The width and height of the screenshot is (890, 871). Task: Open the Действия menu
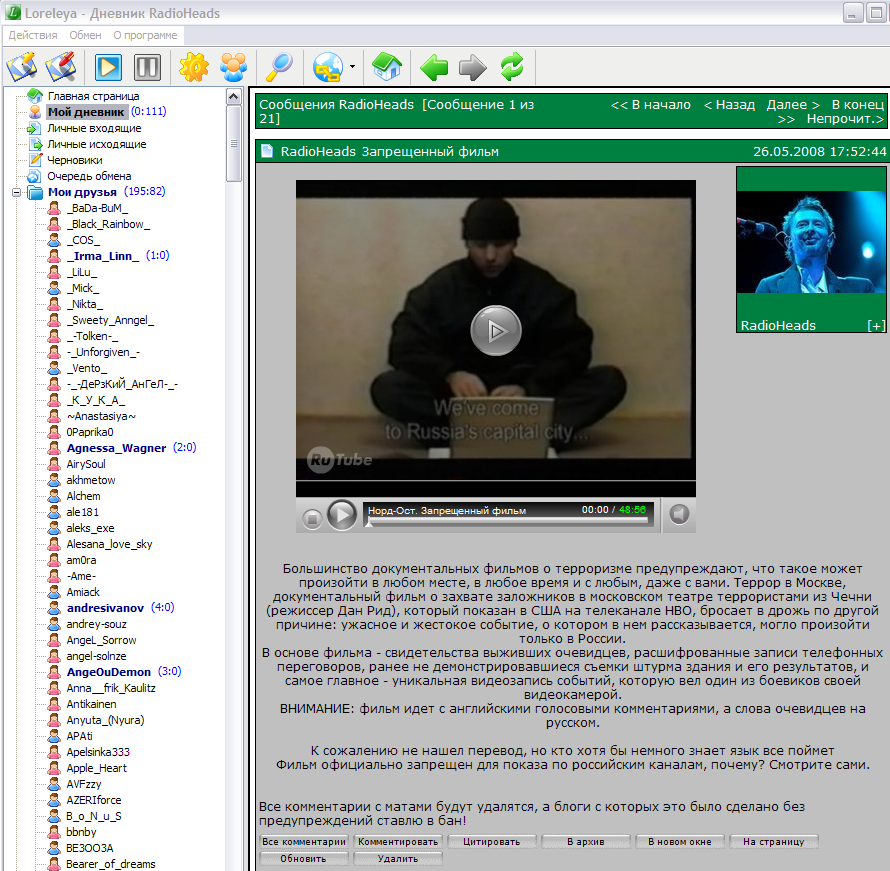tap(33, 35)
